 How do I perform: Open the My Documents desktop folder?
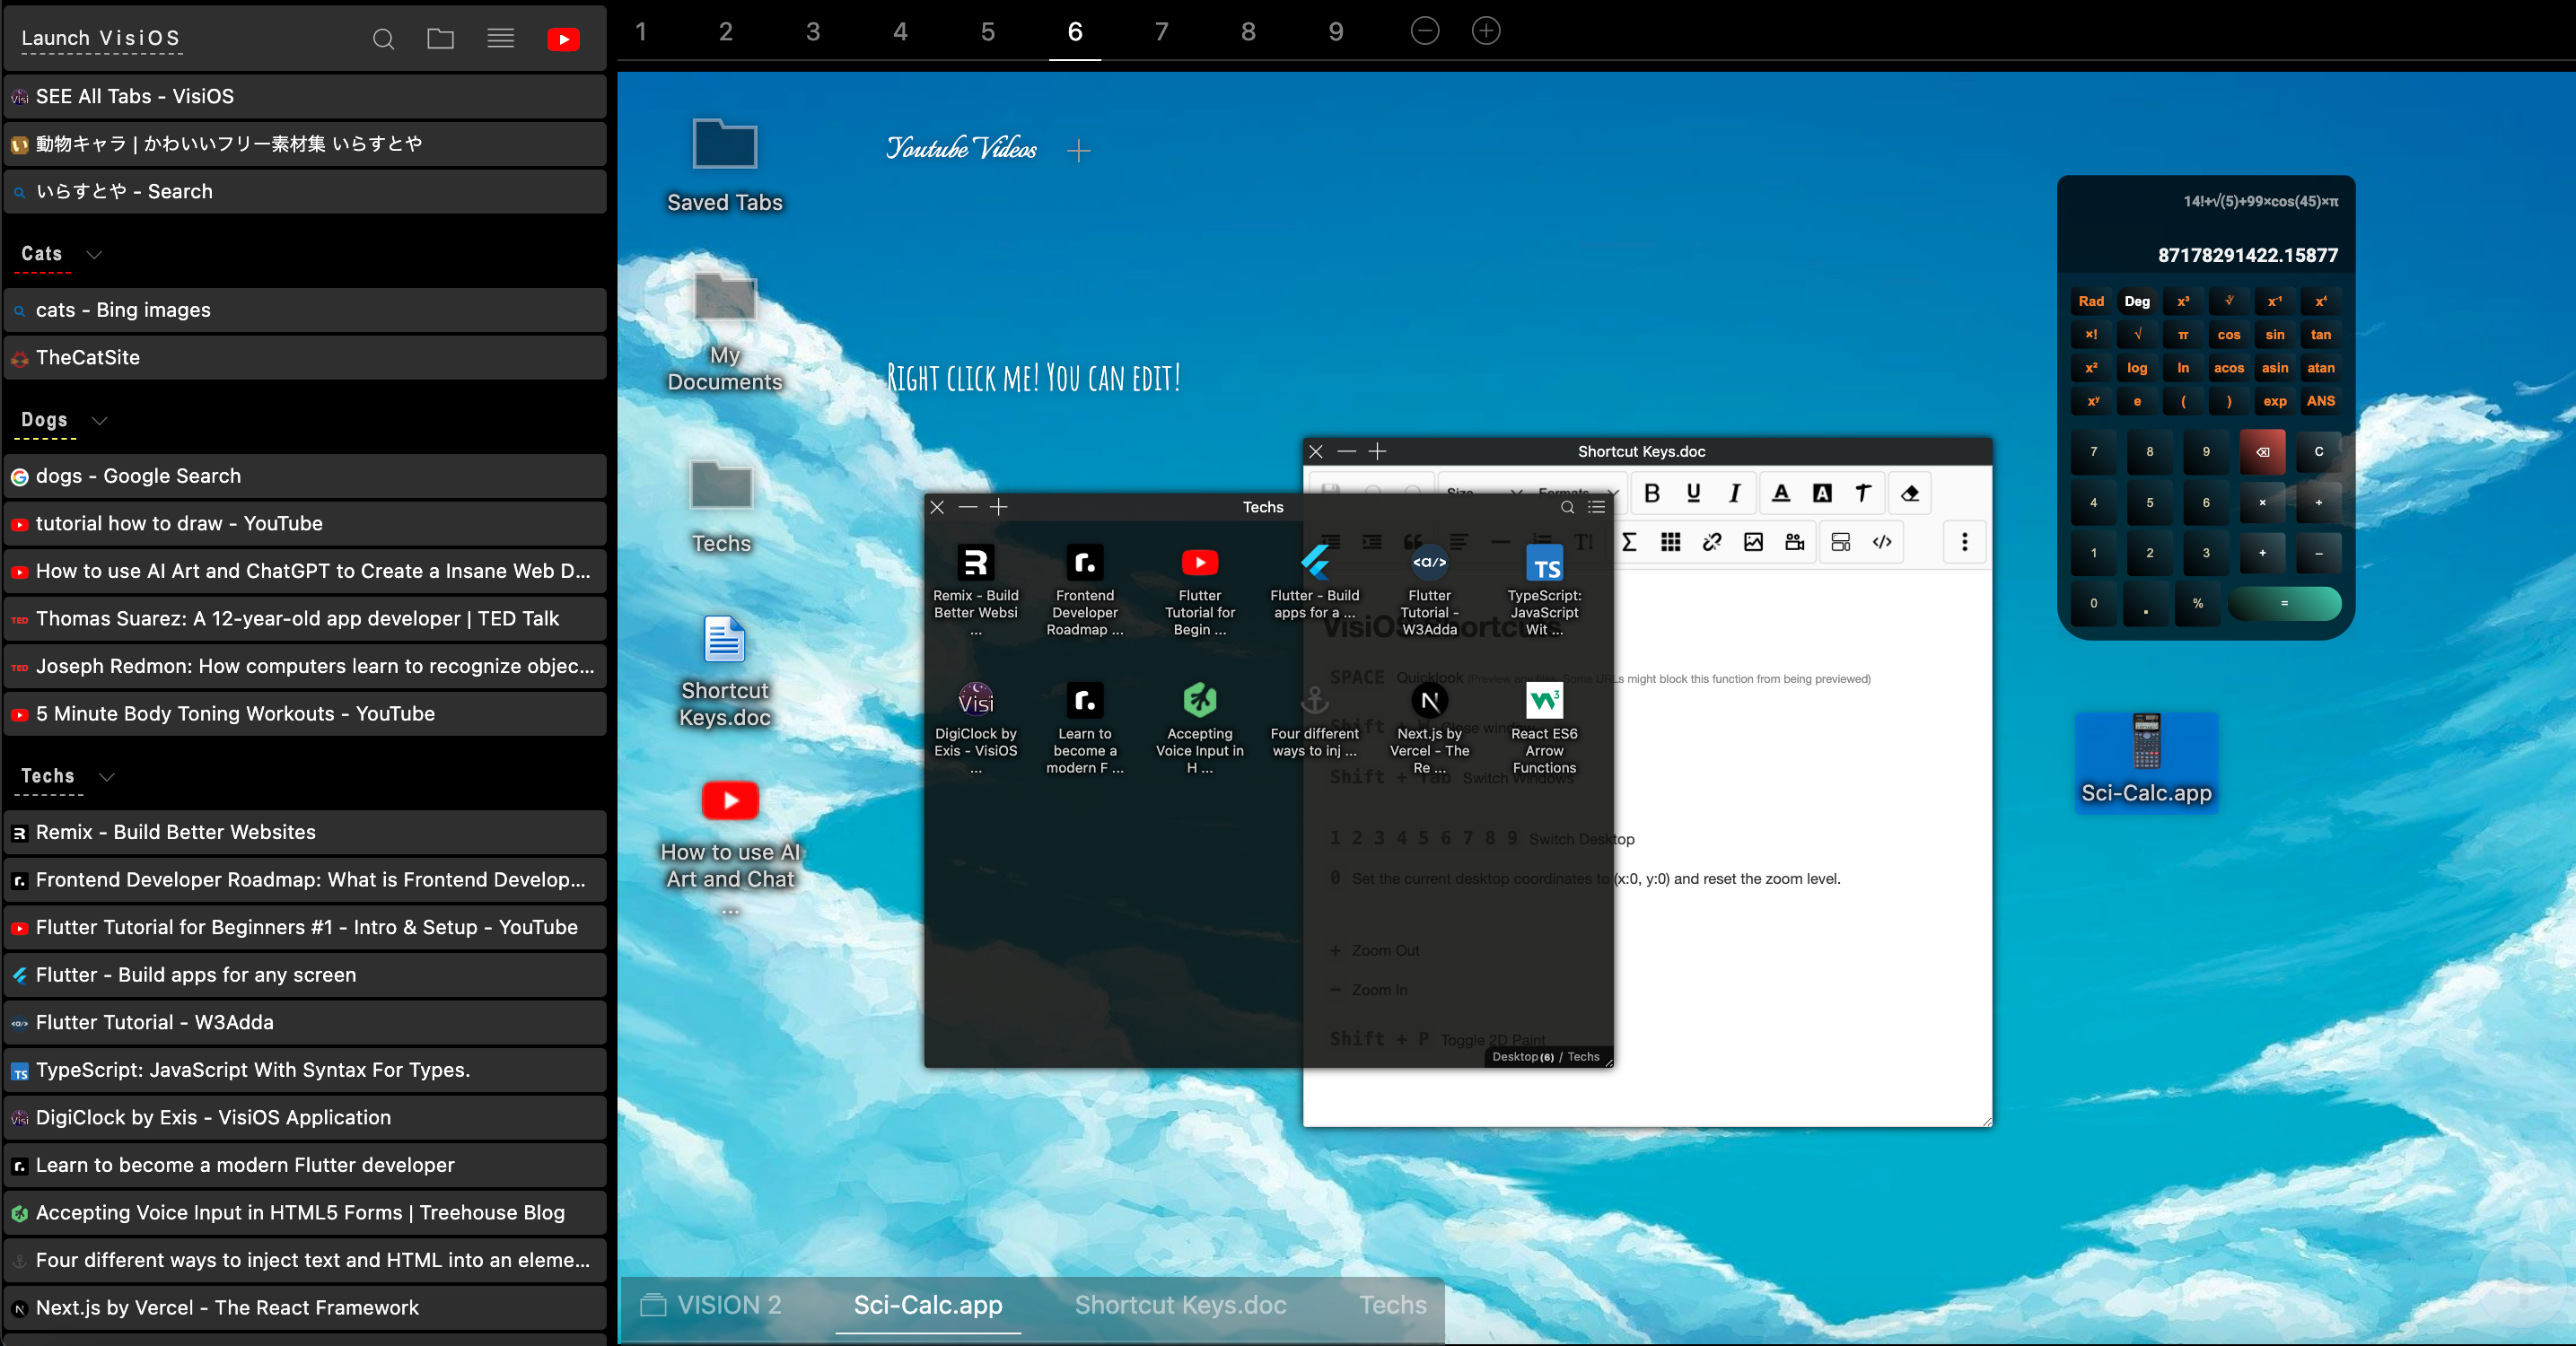pyautogui.click(x=725, y=332)
